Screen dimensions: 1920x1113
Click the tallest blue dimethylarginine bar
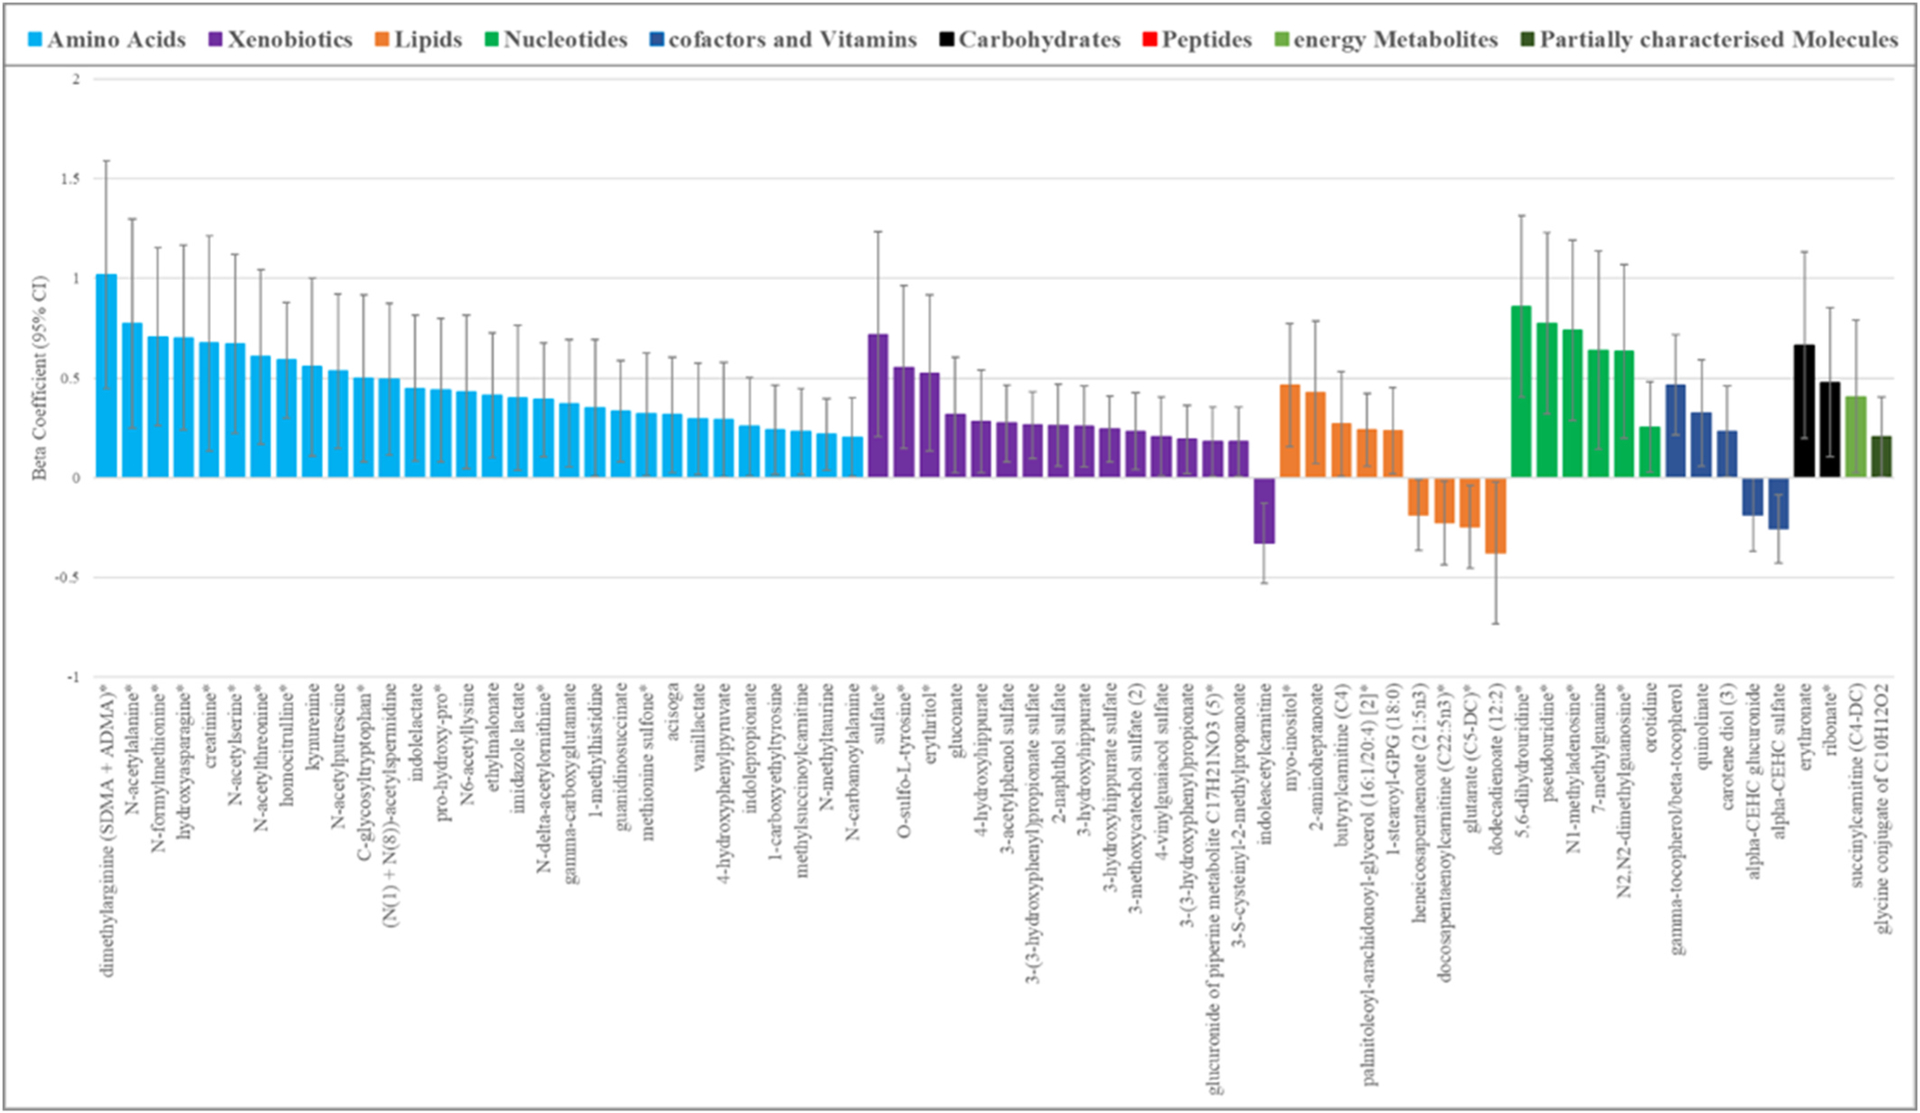coord(106,376)
